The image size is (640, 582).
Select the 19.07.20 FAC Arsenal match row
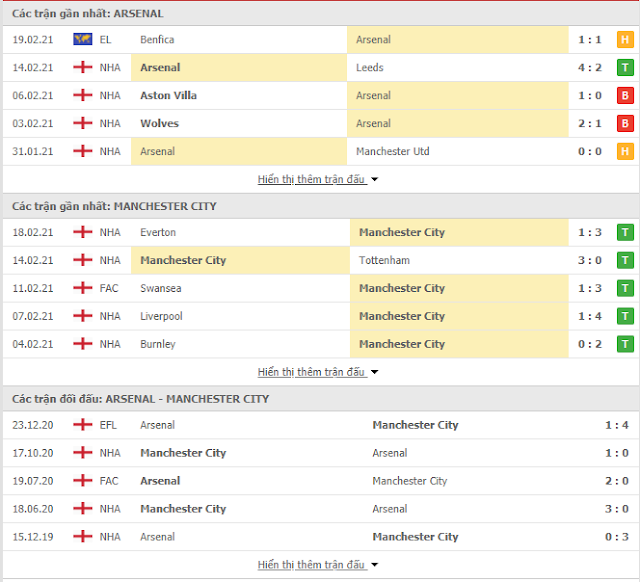(320, 481)
